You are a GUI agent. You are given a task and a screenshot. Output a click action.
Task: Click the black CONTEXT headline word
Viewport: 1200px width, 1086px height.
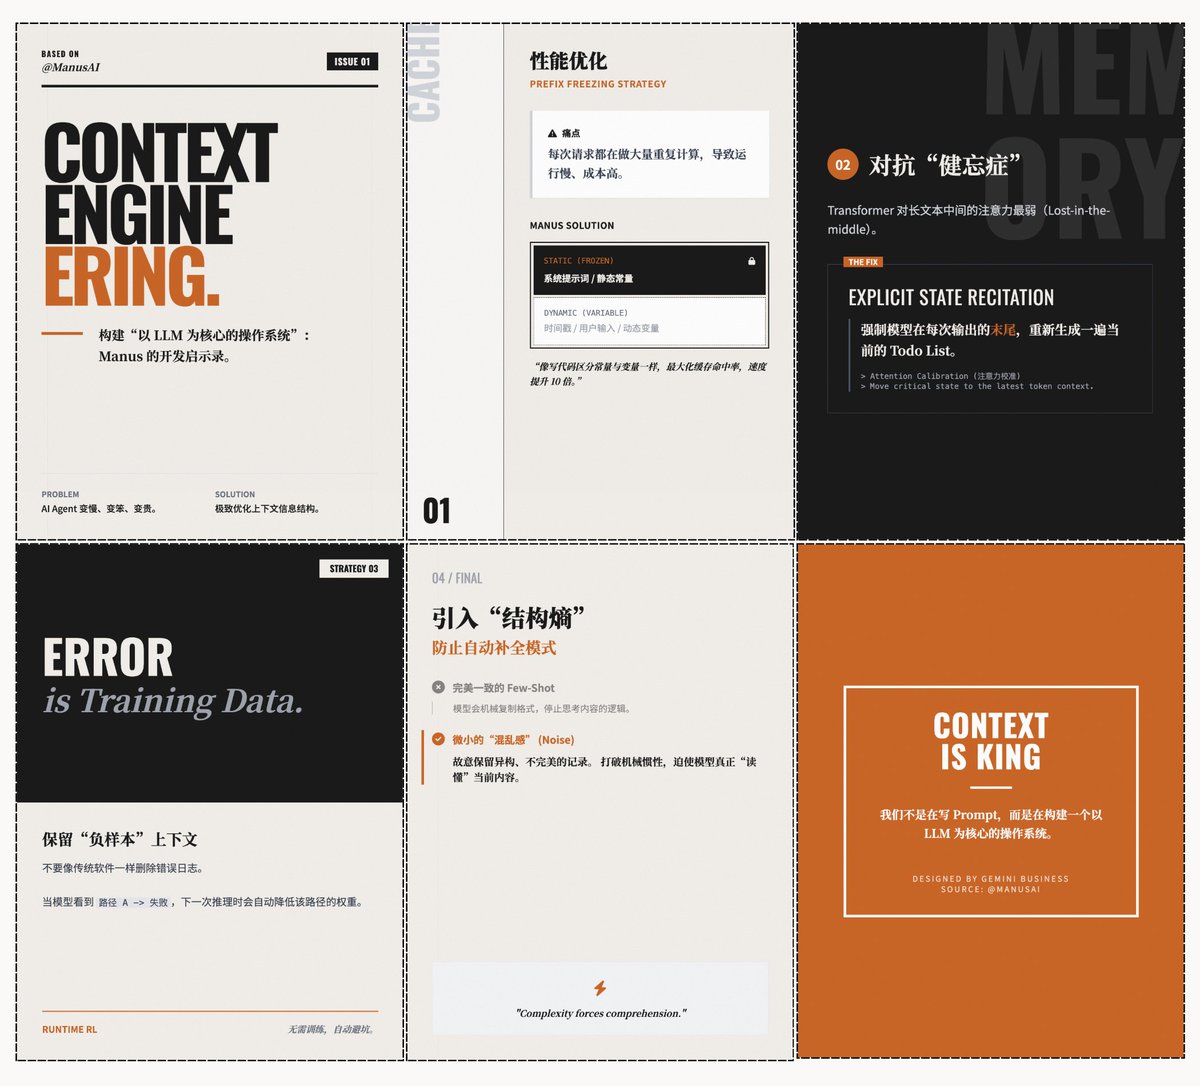pos(160,152)
